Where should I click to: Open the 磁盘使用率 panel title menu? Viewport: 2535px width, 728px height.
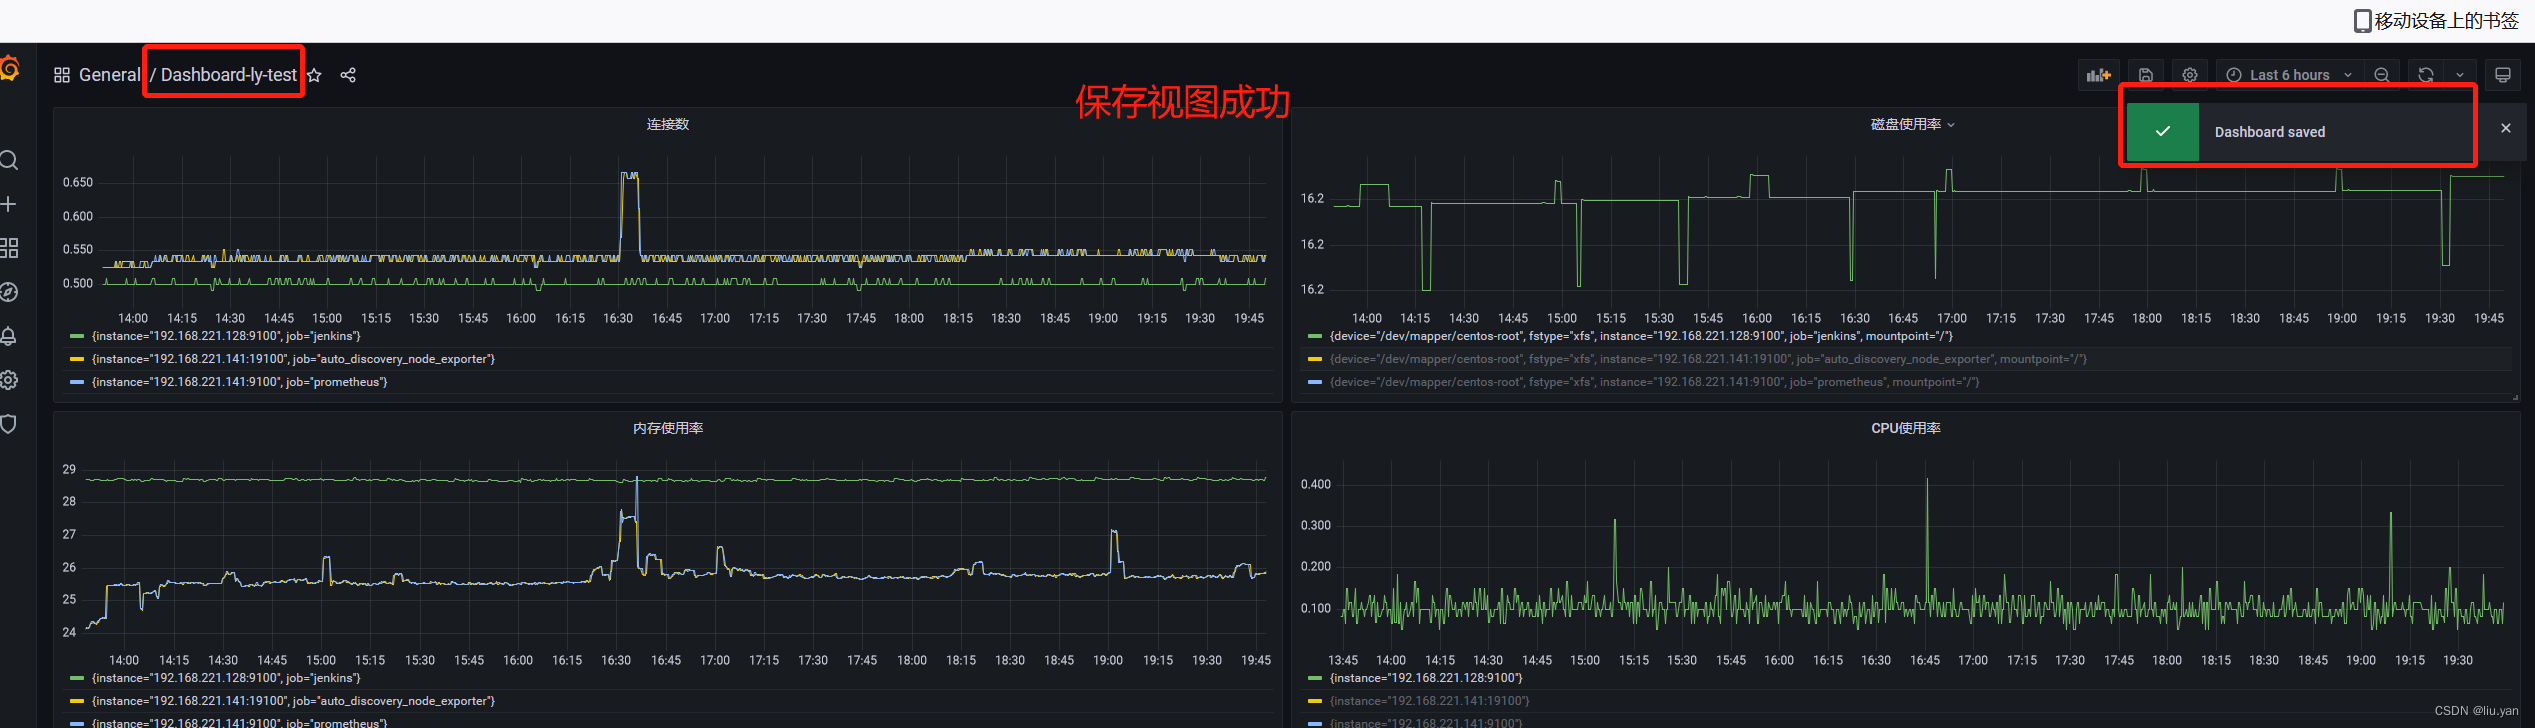point(1912,124)
